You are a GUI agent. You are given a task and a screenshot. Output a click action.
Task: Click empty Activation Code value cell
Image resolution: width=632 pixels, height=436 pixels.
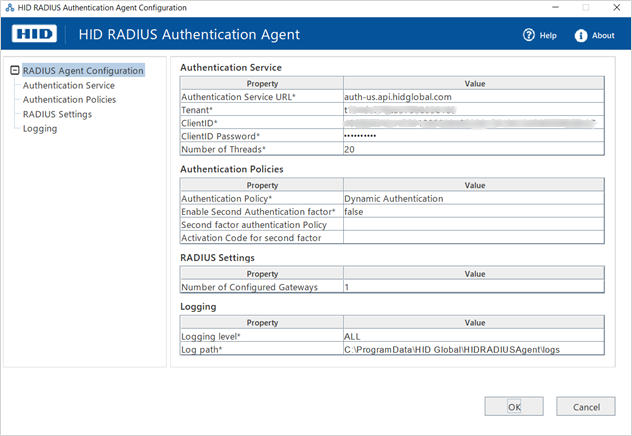pos(474,238)
